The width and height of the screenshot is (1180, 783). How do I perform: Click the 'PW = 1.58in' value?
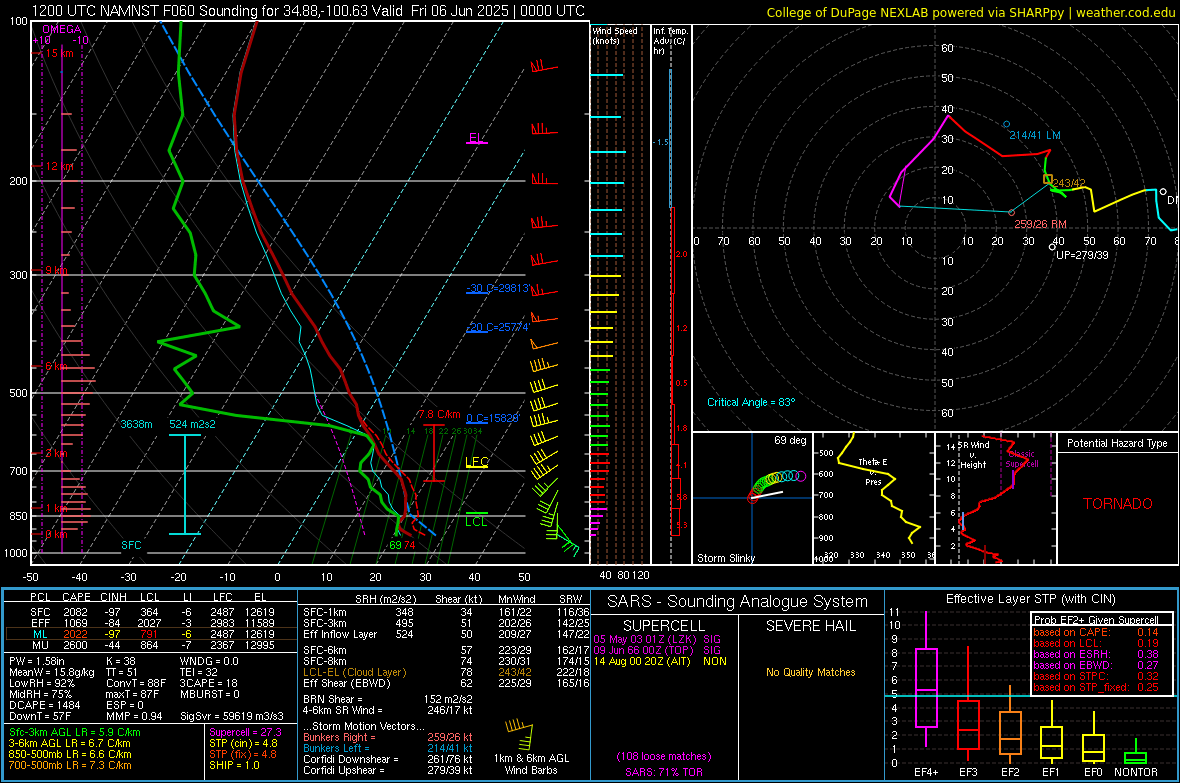click(37, 662)
